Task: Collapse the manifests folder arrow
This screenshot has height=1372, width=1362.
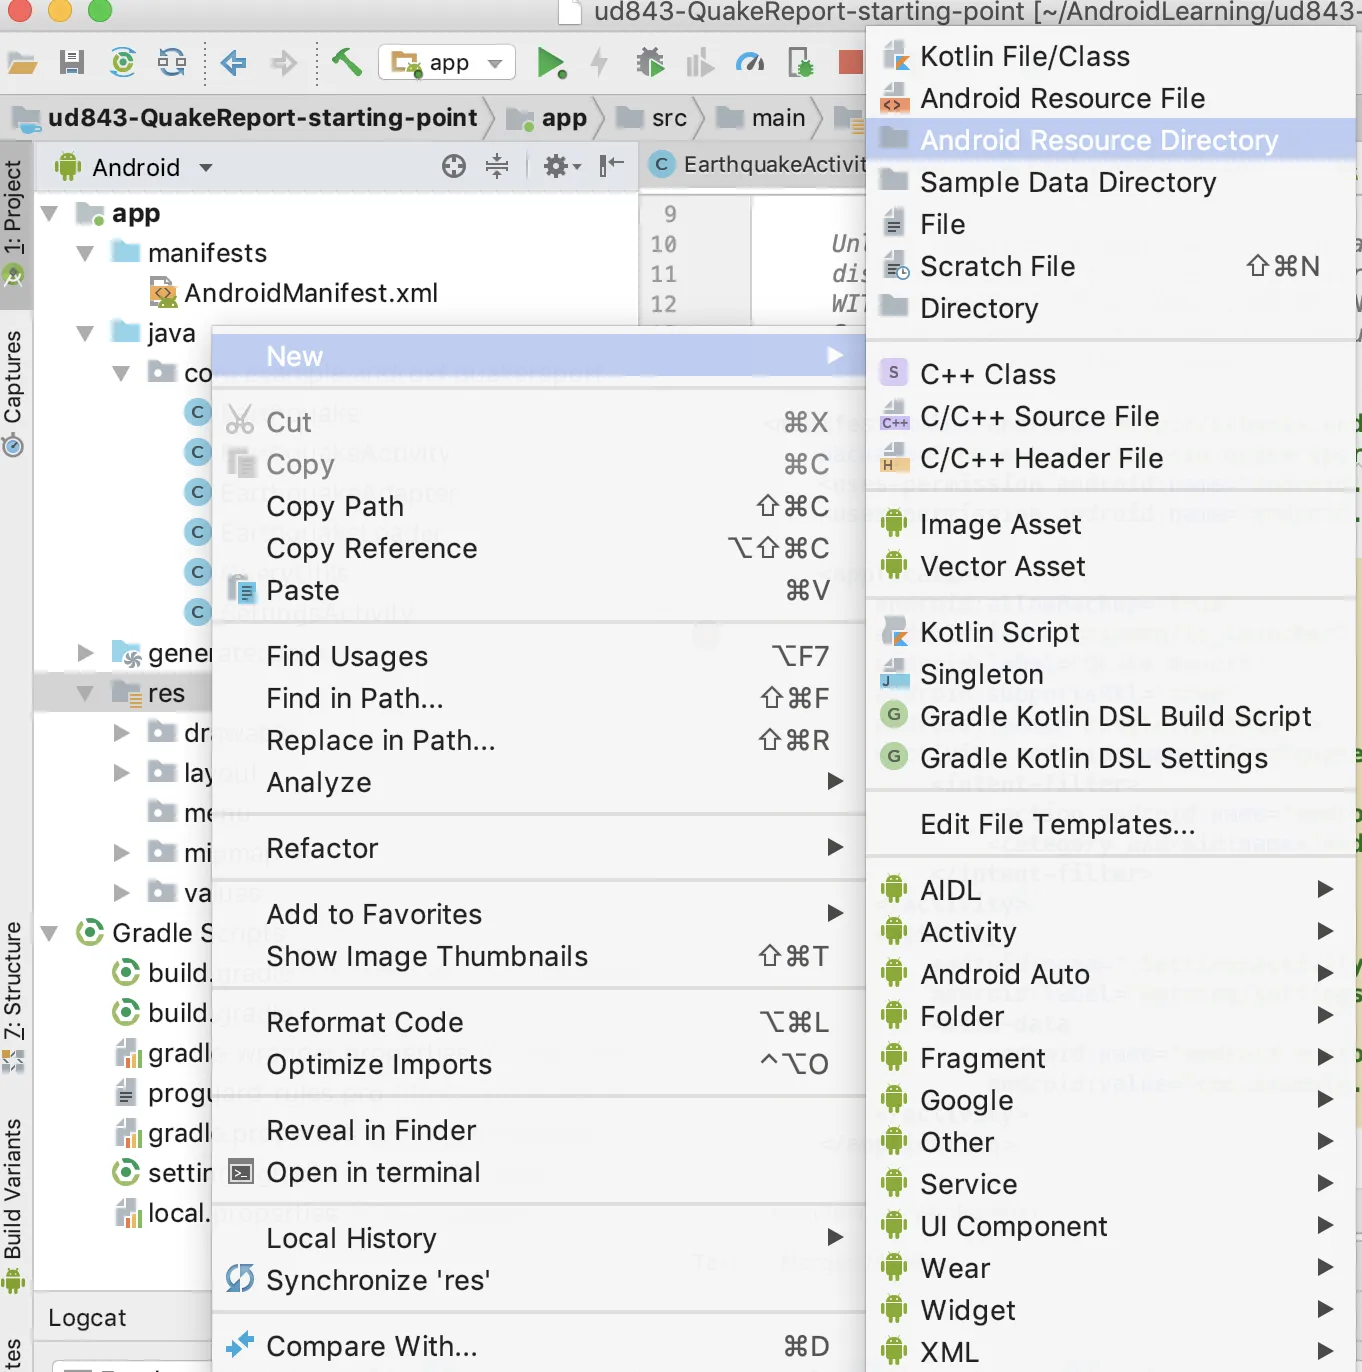Action: (85, 253)
